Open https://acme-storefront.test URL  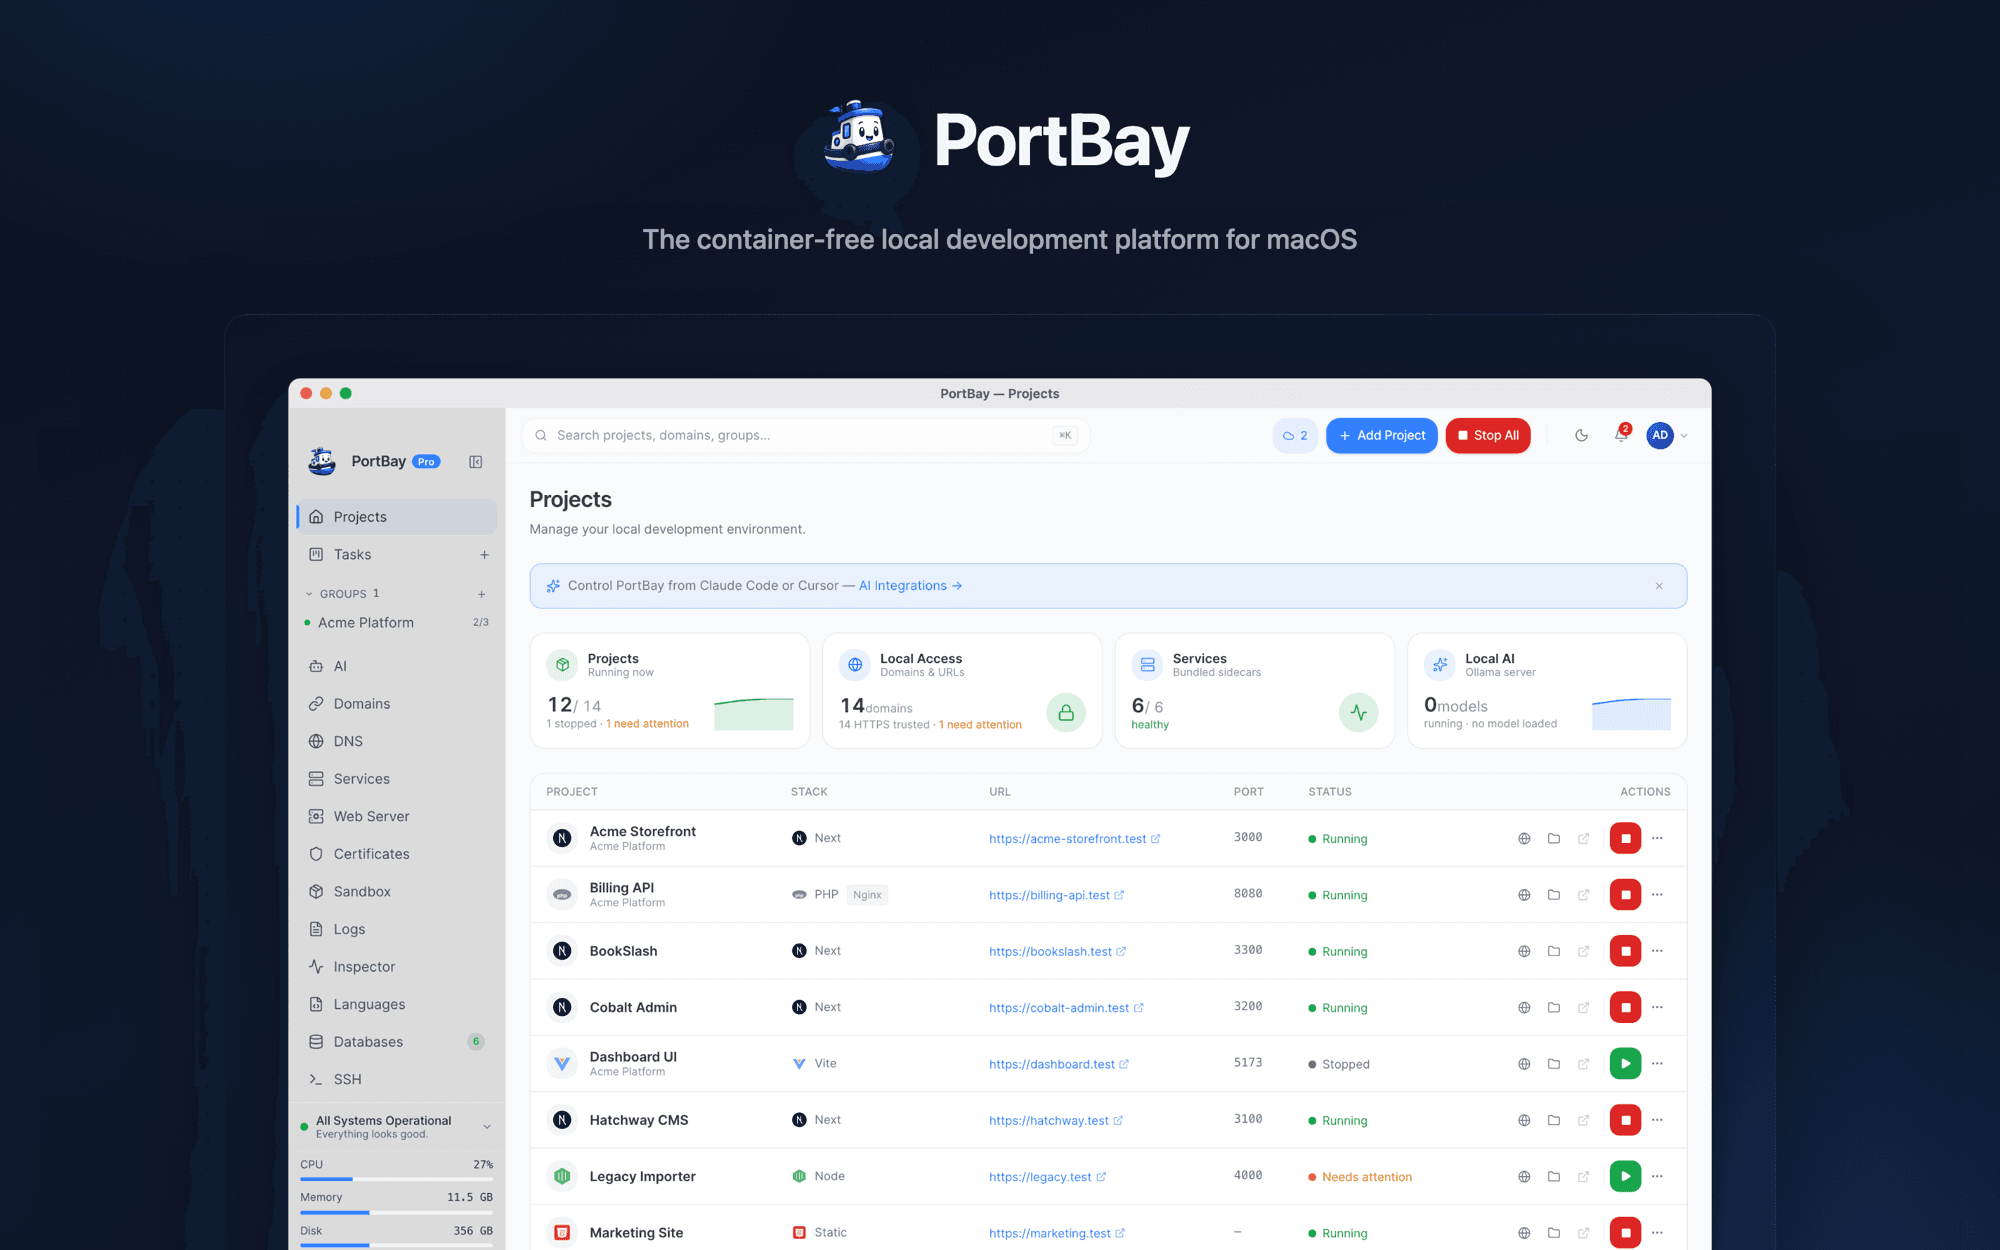[x=1074, y=839]
